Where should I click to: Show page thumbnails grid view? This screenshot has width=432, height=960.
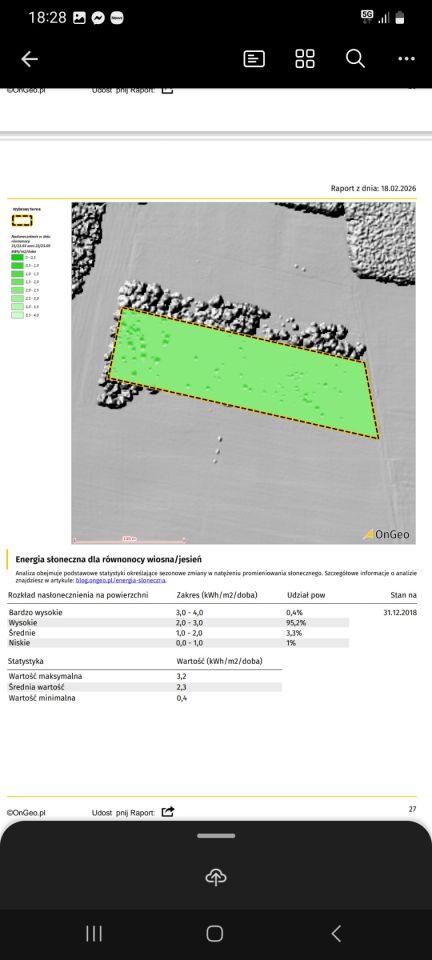pos(305,59)
